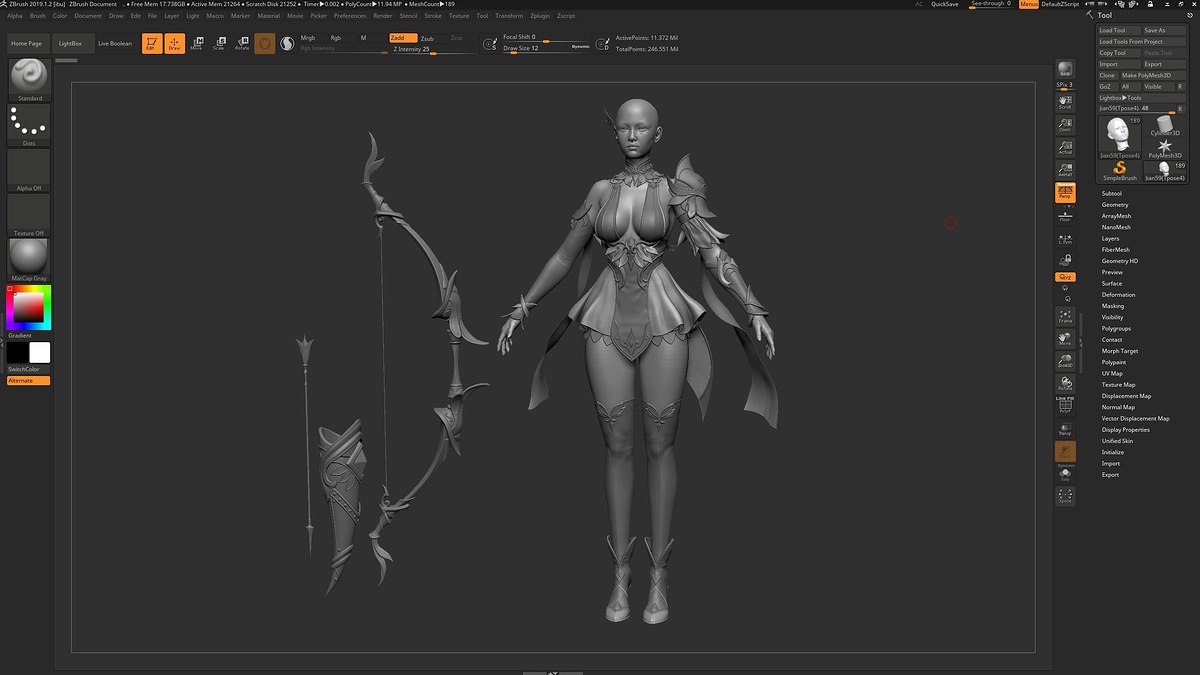The image size is (1200, 675).
Task: Expand the ArrayMesh section
Action: pos(1116,215)
